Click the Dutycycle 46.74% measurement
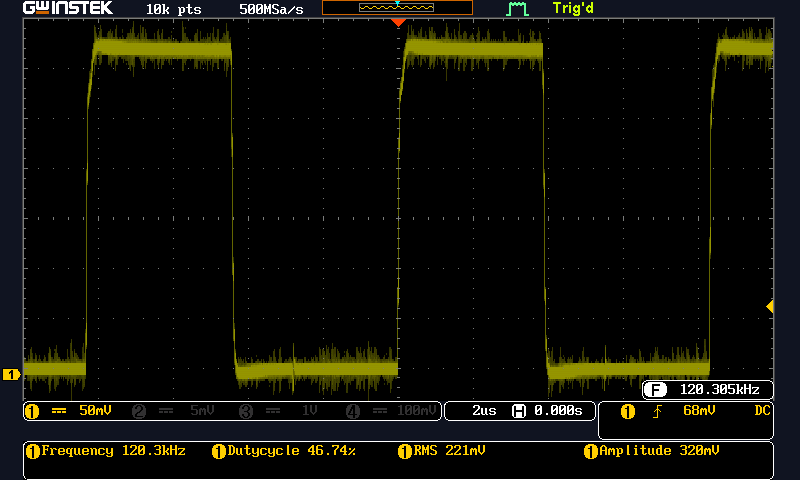 point(291,451)
